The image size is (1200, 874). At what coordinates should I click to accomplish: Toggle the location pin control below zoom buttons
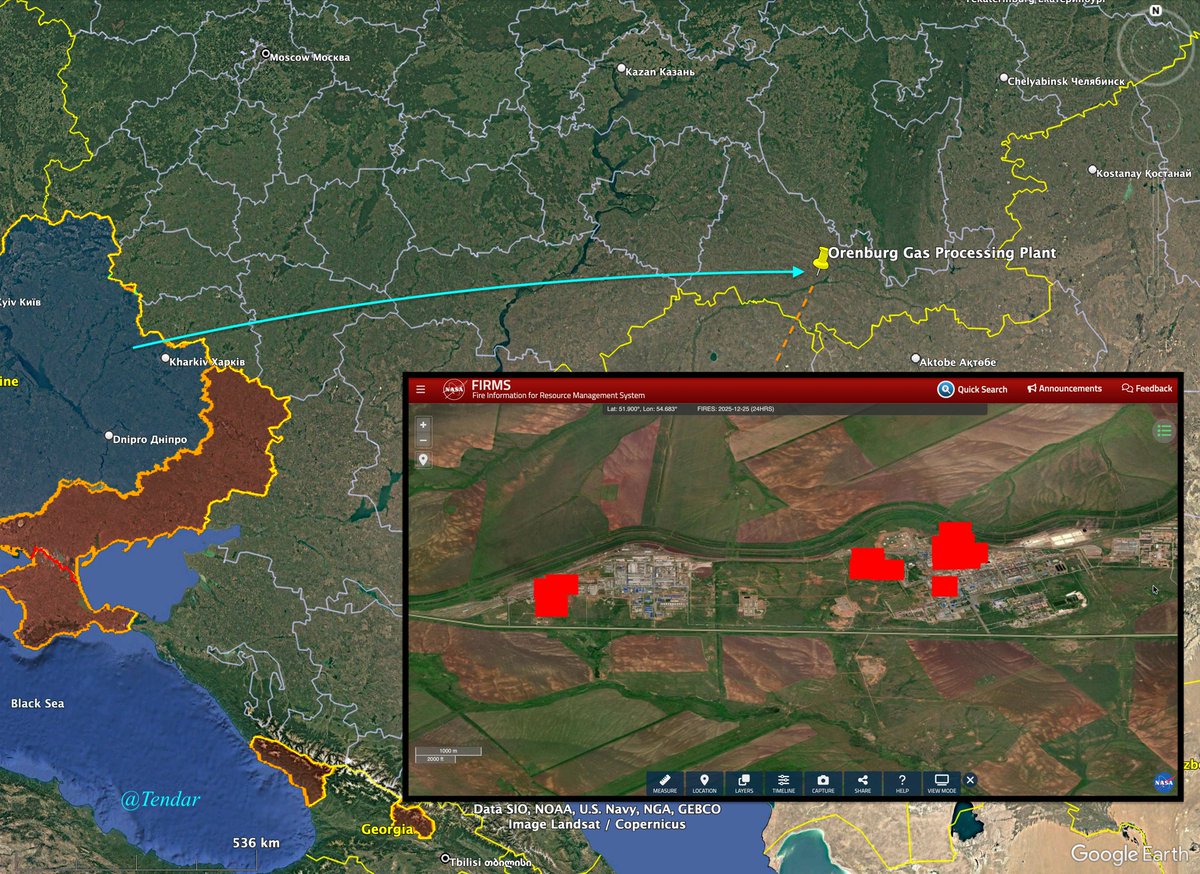(x=423, y=459)
